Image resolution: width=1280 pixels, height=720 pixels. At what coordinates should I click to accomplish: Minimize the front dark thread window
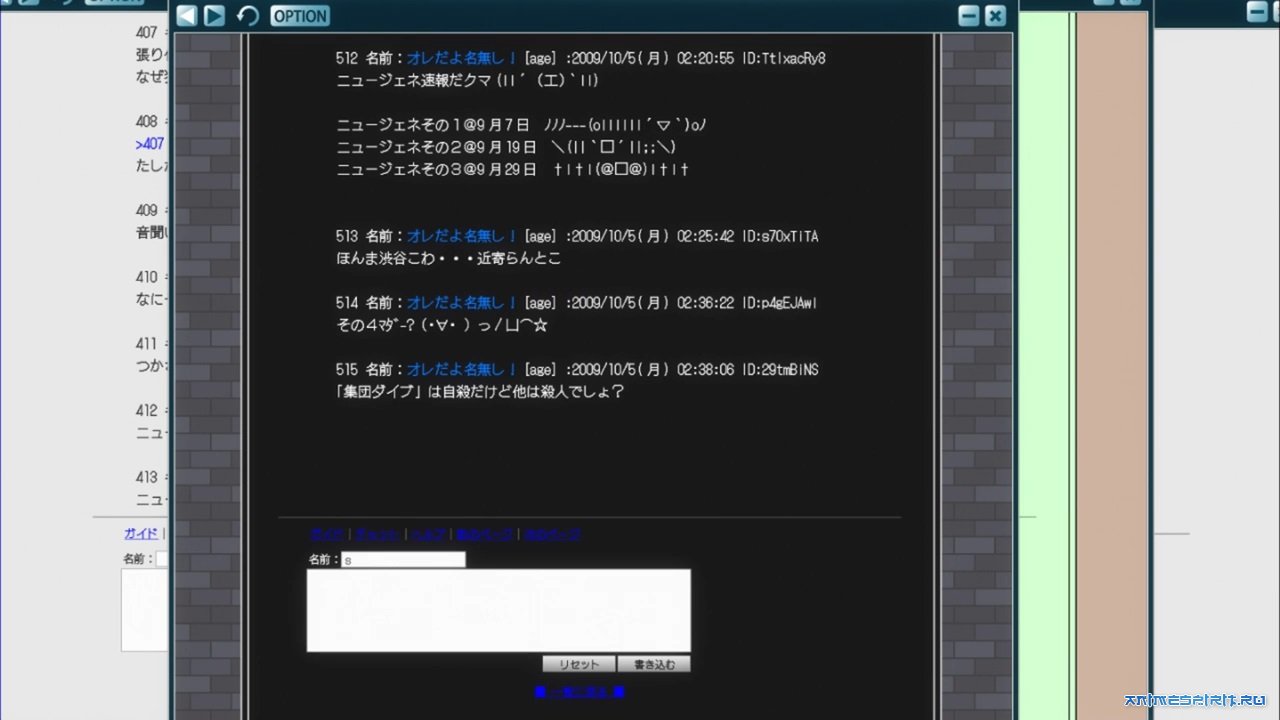point(968,15)
